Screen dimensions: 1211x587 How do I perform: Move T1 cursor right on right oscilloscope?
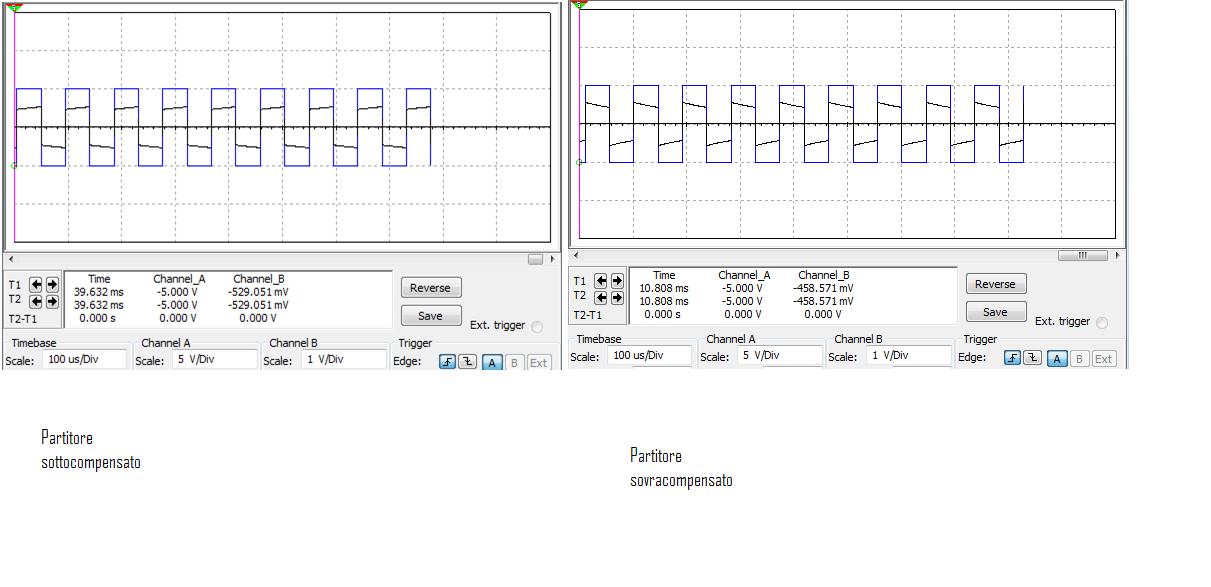pyautogui.click(x=617, y=281)
